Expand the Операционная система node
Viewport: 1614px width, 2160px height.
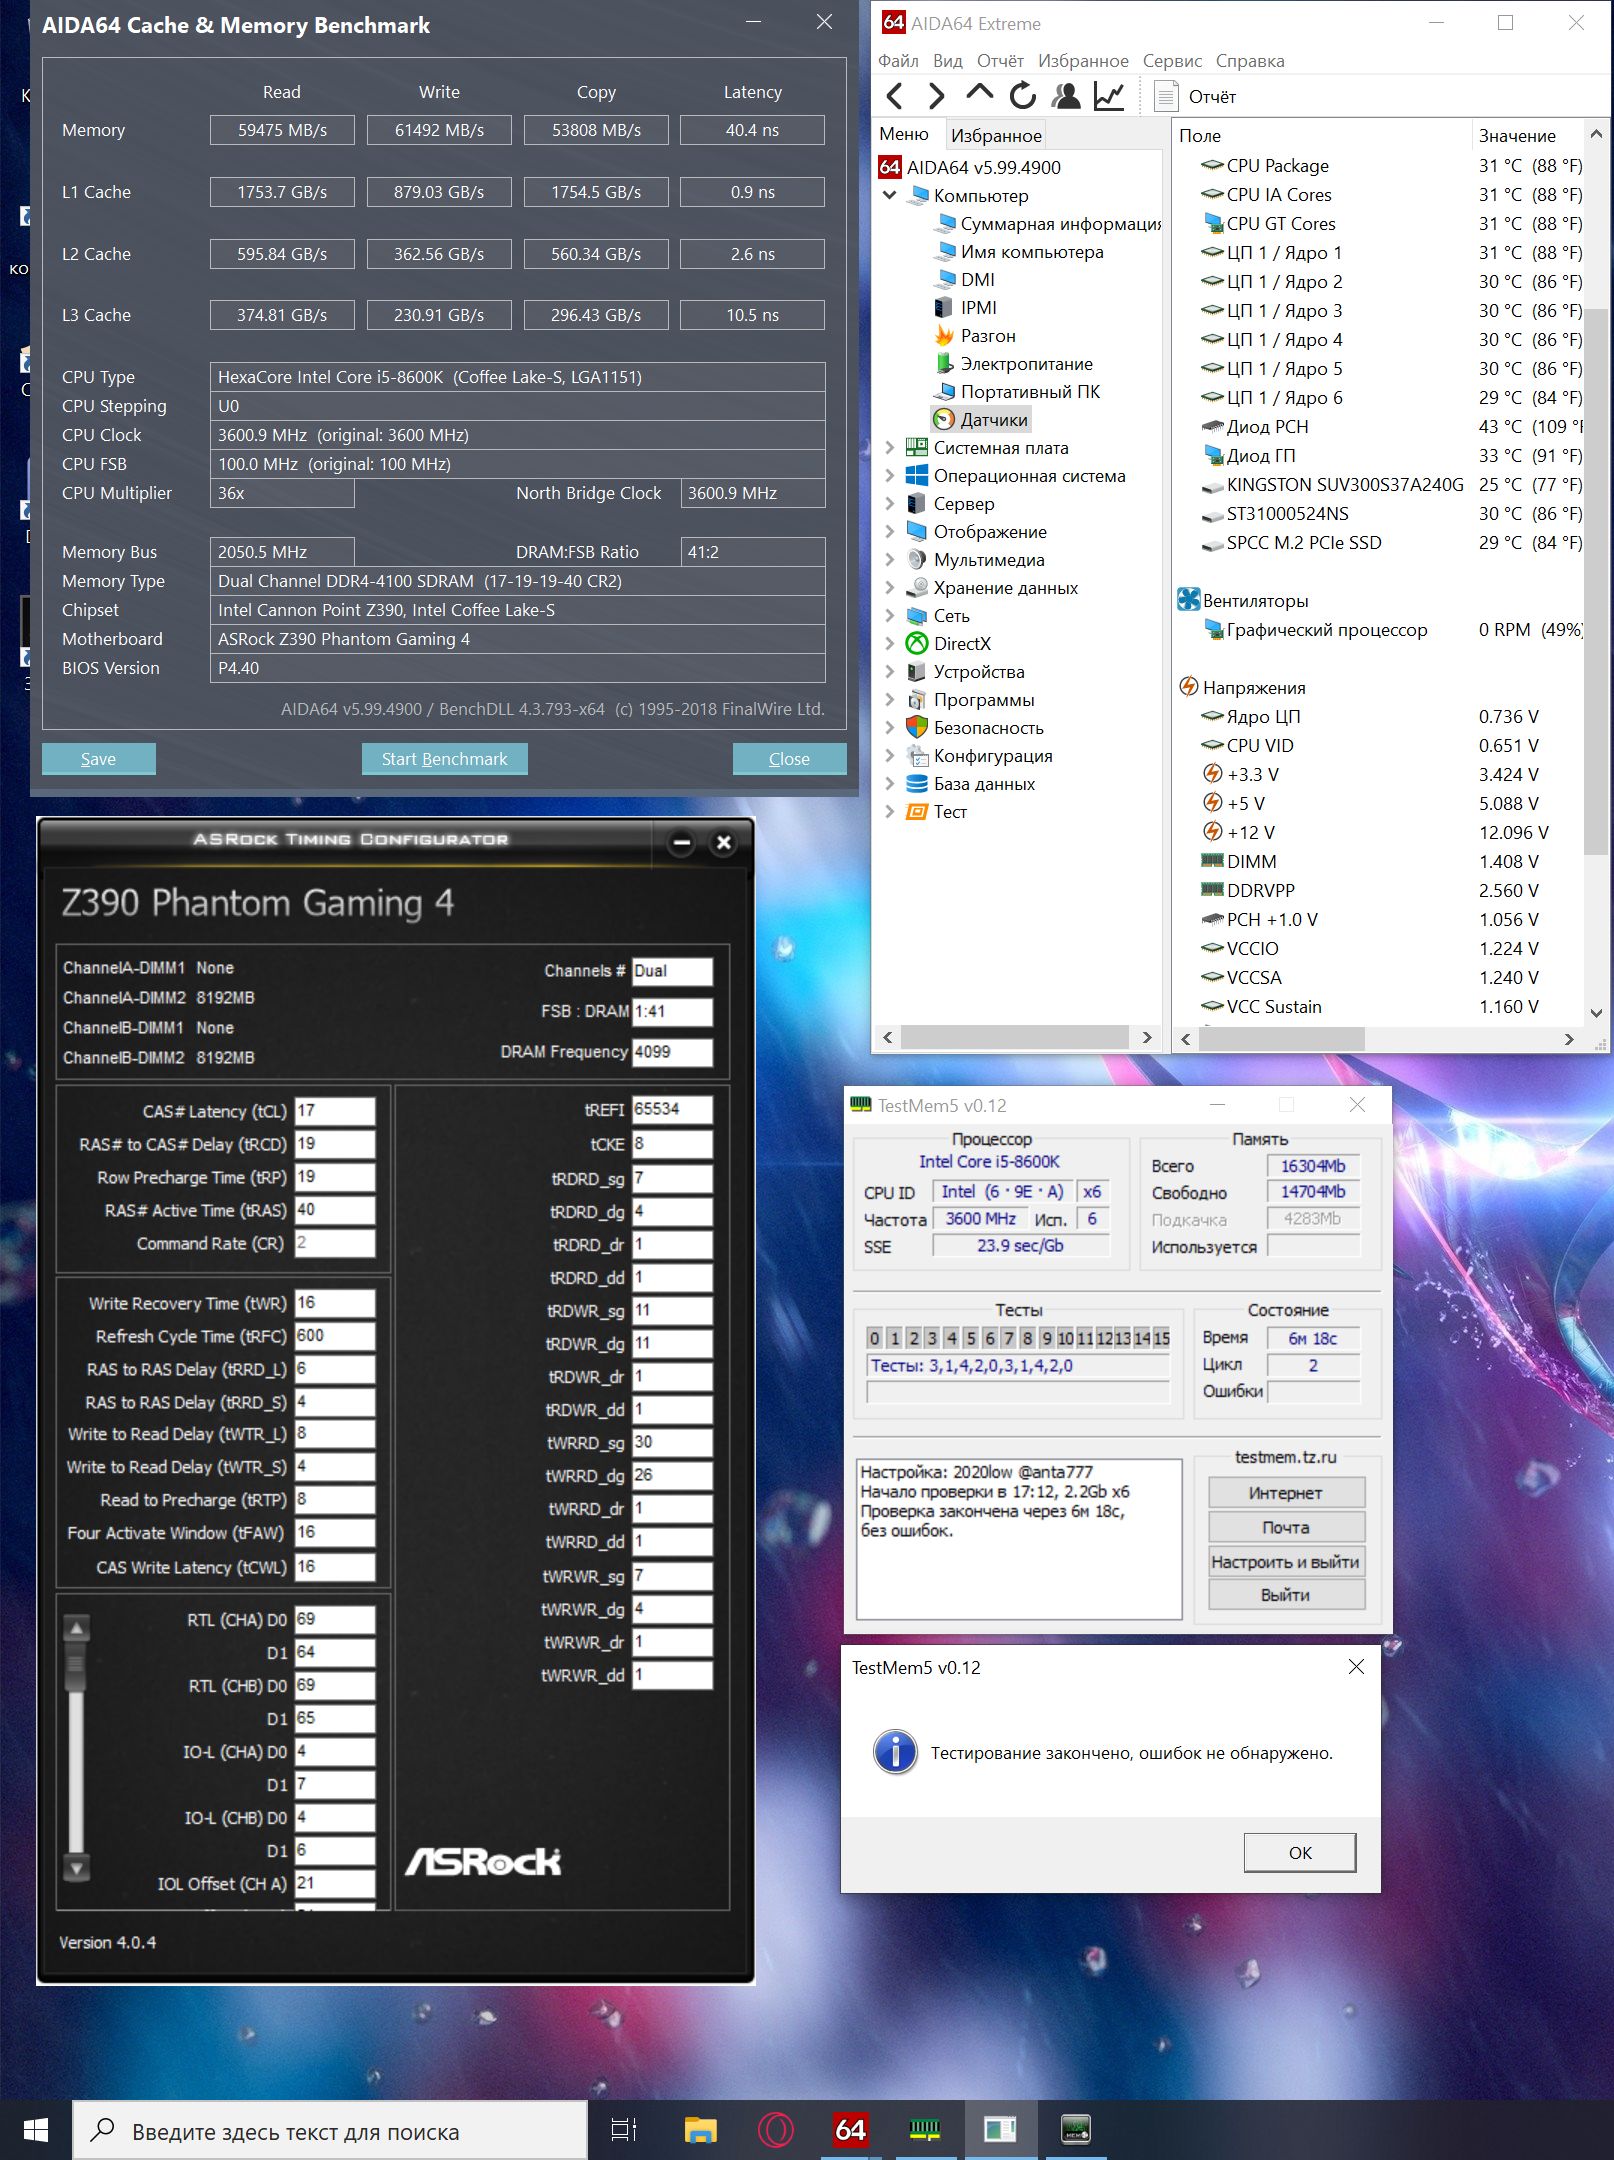[x=889, y=476]
